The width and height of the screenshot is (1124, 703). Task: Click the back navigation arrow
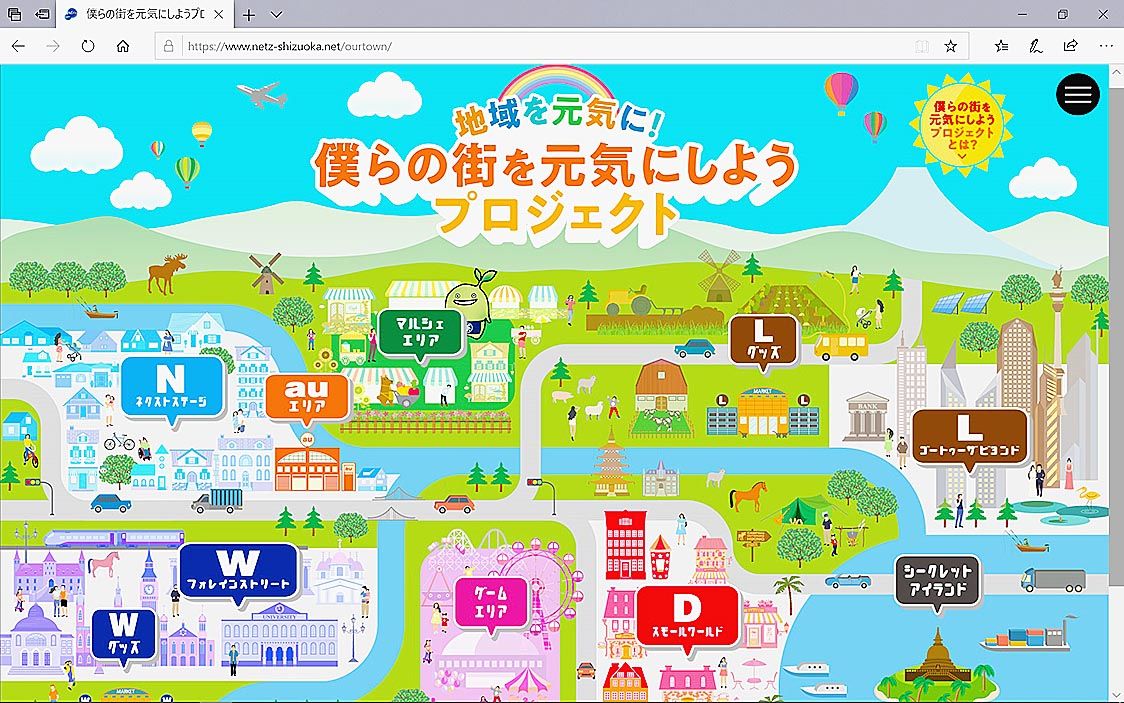(x=18, y=46)
